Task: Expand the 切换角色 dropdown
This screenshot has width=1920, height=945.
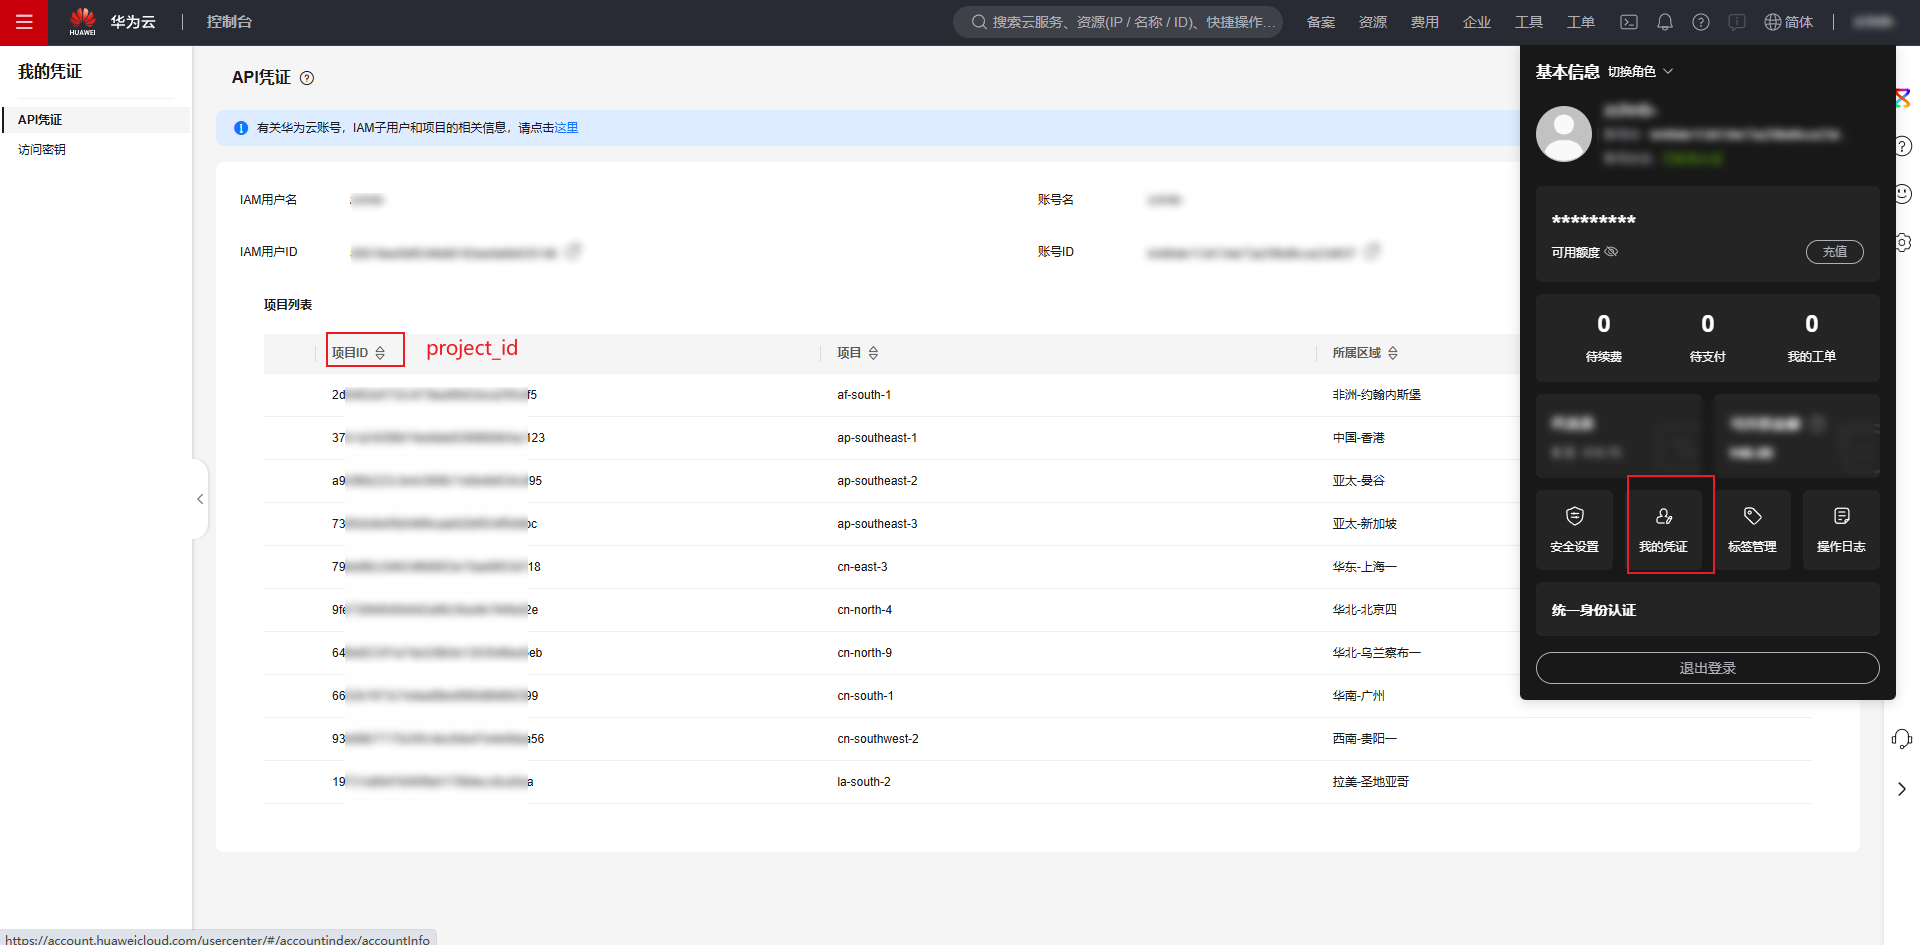Action: pos(1640,72)
